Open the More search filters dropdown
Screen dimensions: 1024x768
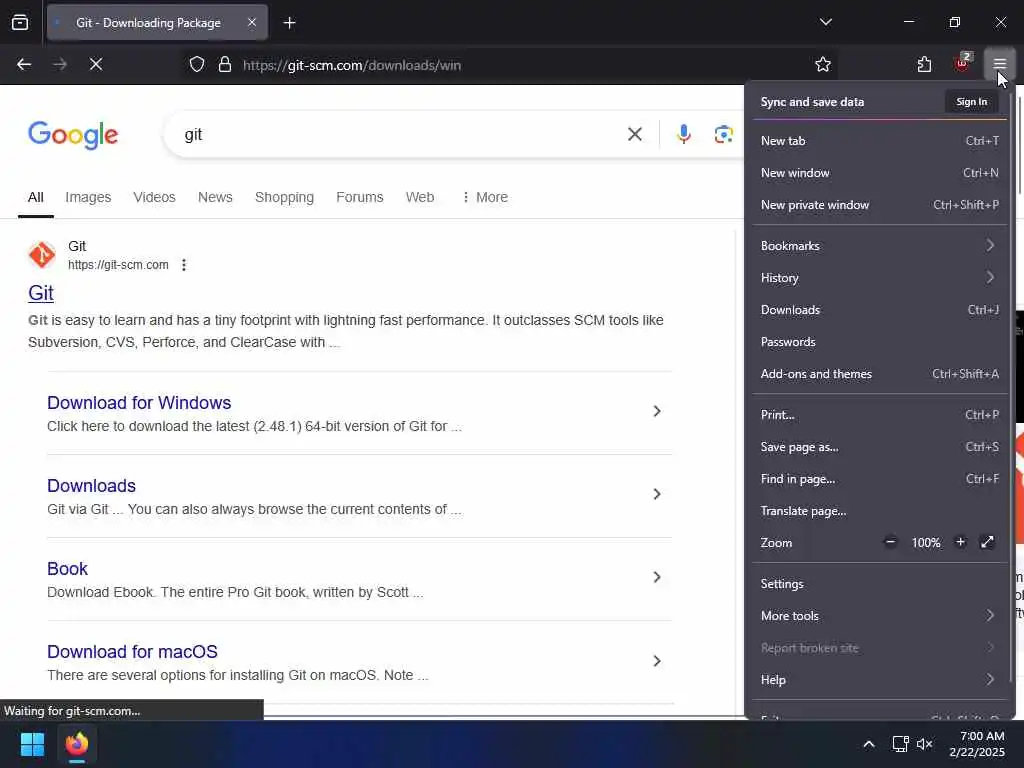coord(485,197)
